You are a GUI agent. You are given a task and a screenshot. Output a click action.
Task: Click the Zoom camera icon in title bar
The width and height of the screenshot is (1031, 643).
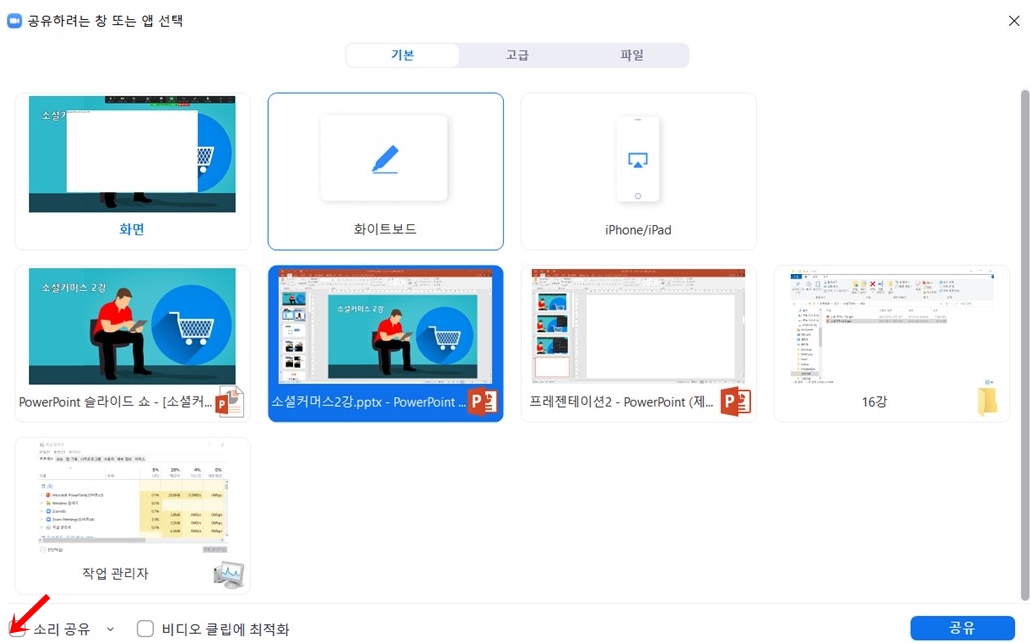tap(14, 20)
